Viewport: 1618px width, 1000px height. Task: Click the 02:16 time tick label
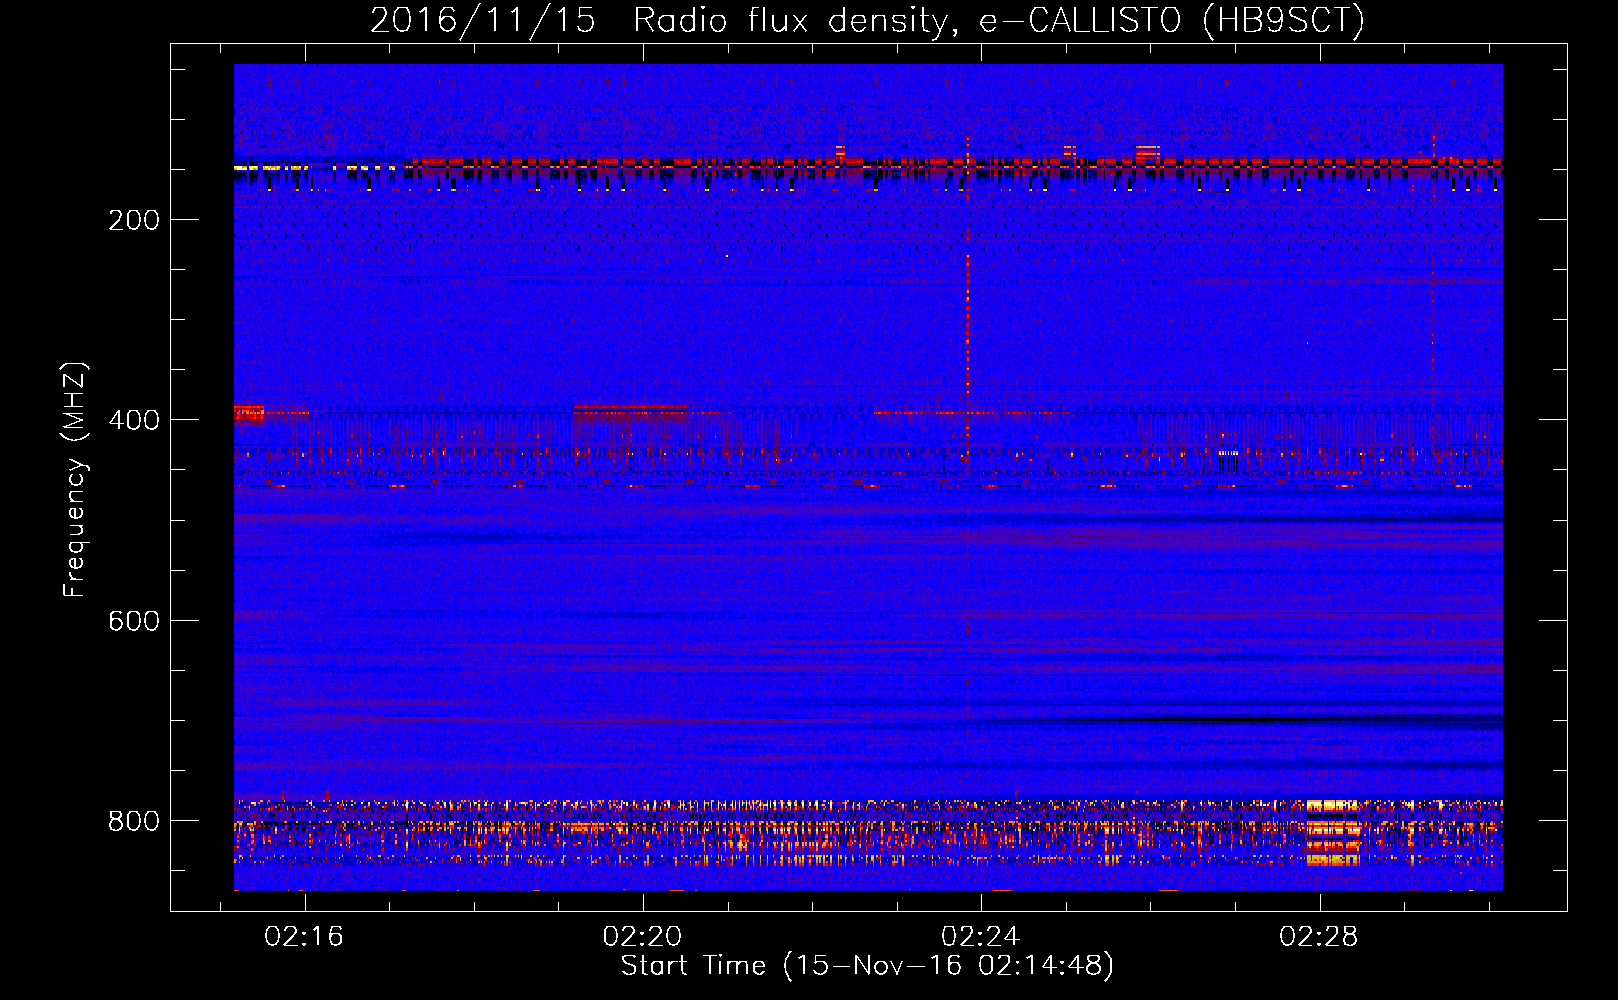tap(304, 936)
